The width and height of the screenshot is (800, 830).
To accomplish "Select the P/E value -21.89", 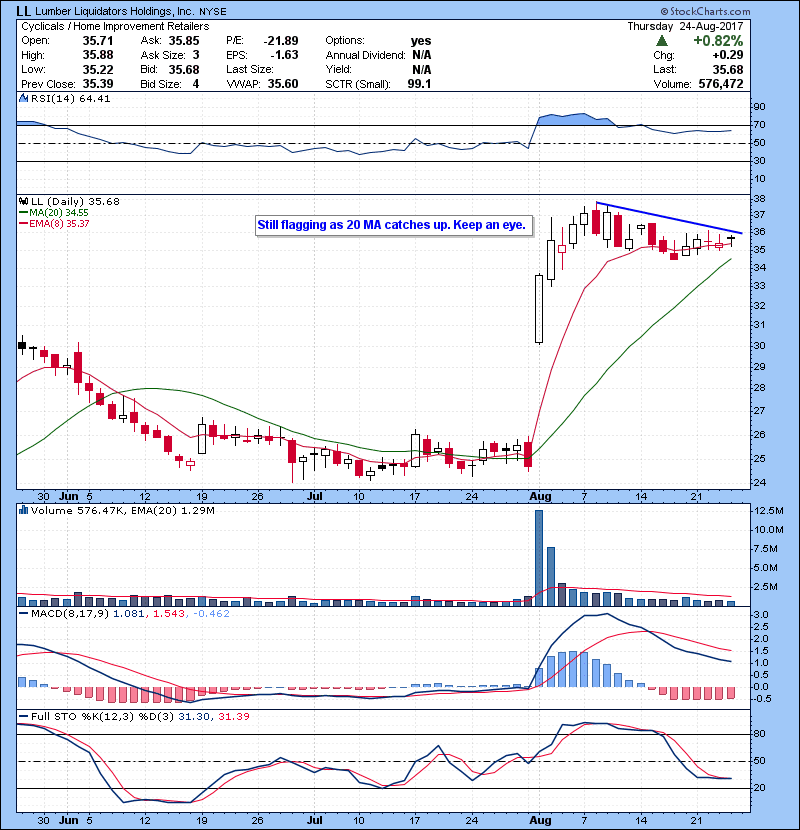I will tap(281, 40).
